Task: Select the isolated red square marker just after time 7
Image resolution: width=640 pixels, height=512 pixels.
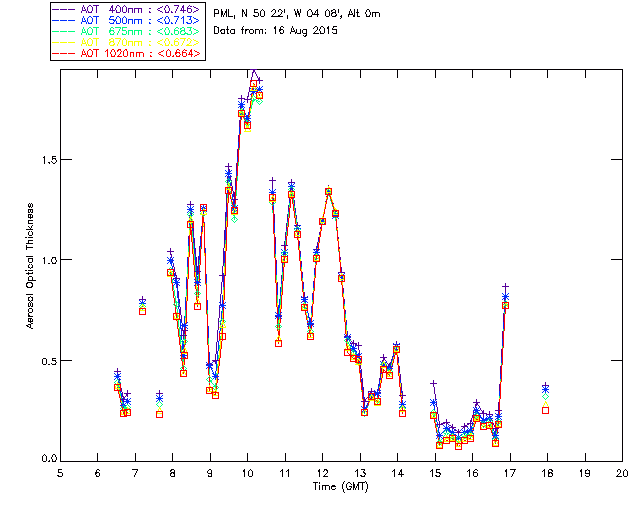Action: [x=143, y=311]
